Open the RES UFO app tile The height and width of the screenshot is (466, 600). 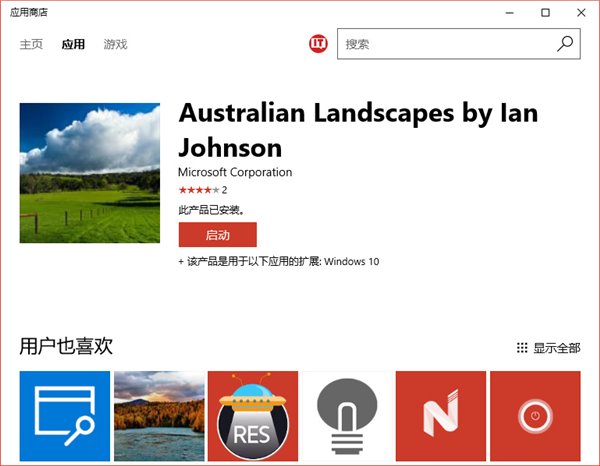click(253, 416)
